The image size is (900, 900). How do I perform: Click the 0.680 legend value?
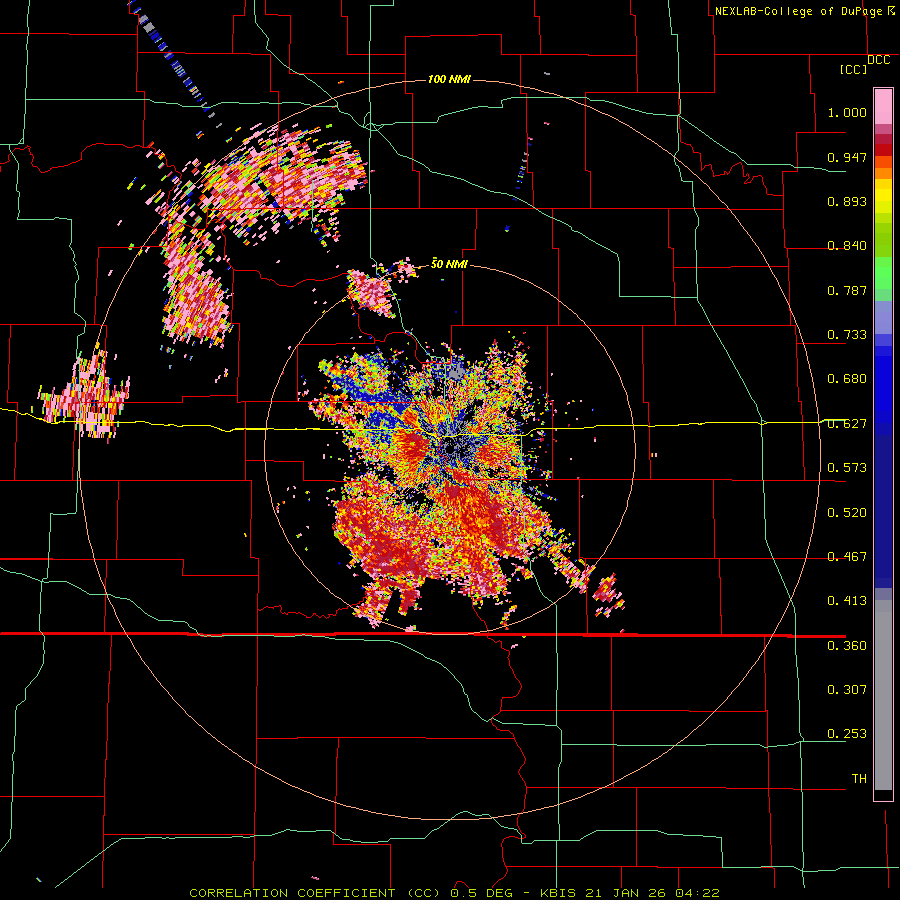point(847,379)
